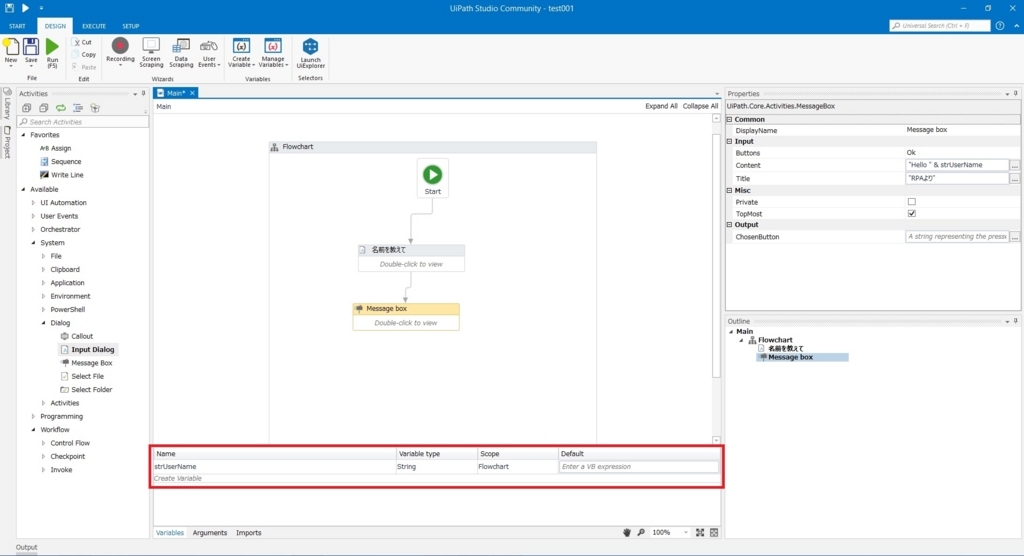Image resolution: width=1024 pixels, height=556 pixels.
Task: Click the fit to screen icon
Action: (699, 532)
